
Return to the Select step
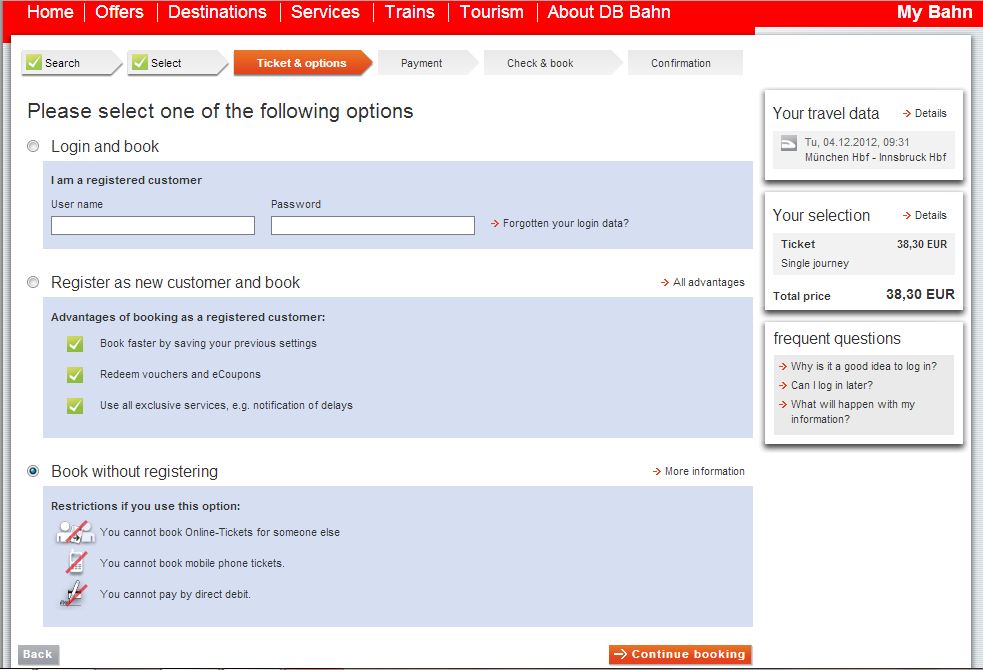coord(177,63)
